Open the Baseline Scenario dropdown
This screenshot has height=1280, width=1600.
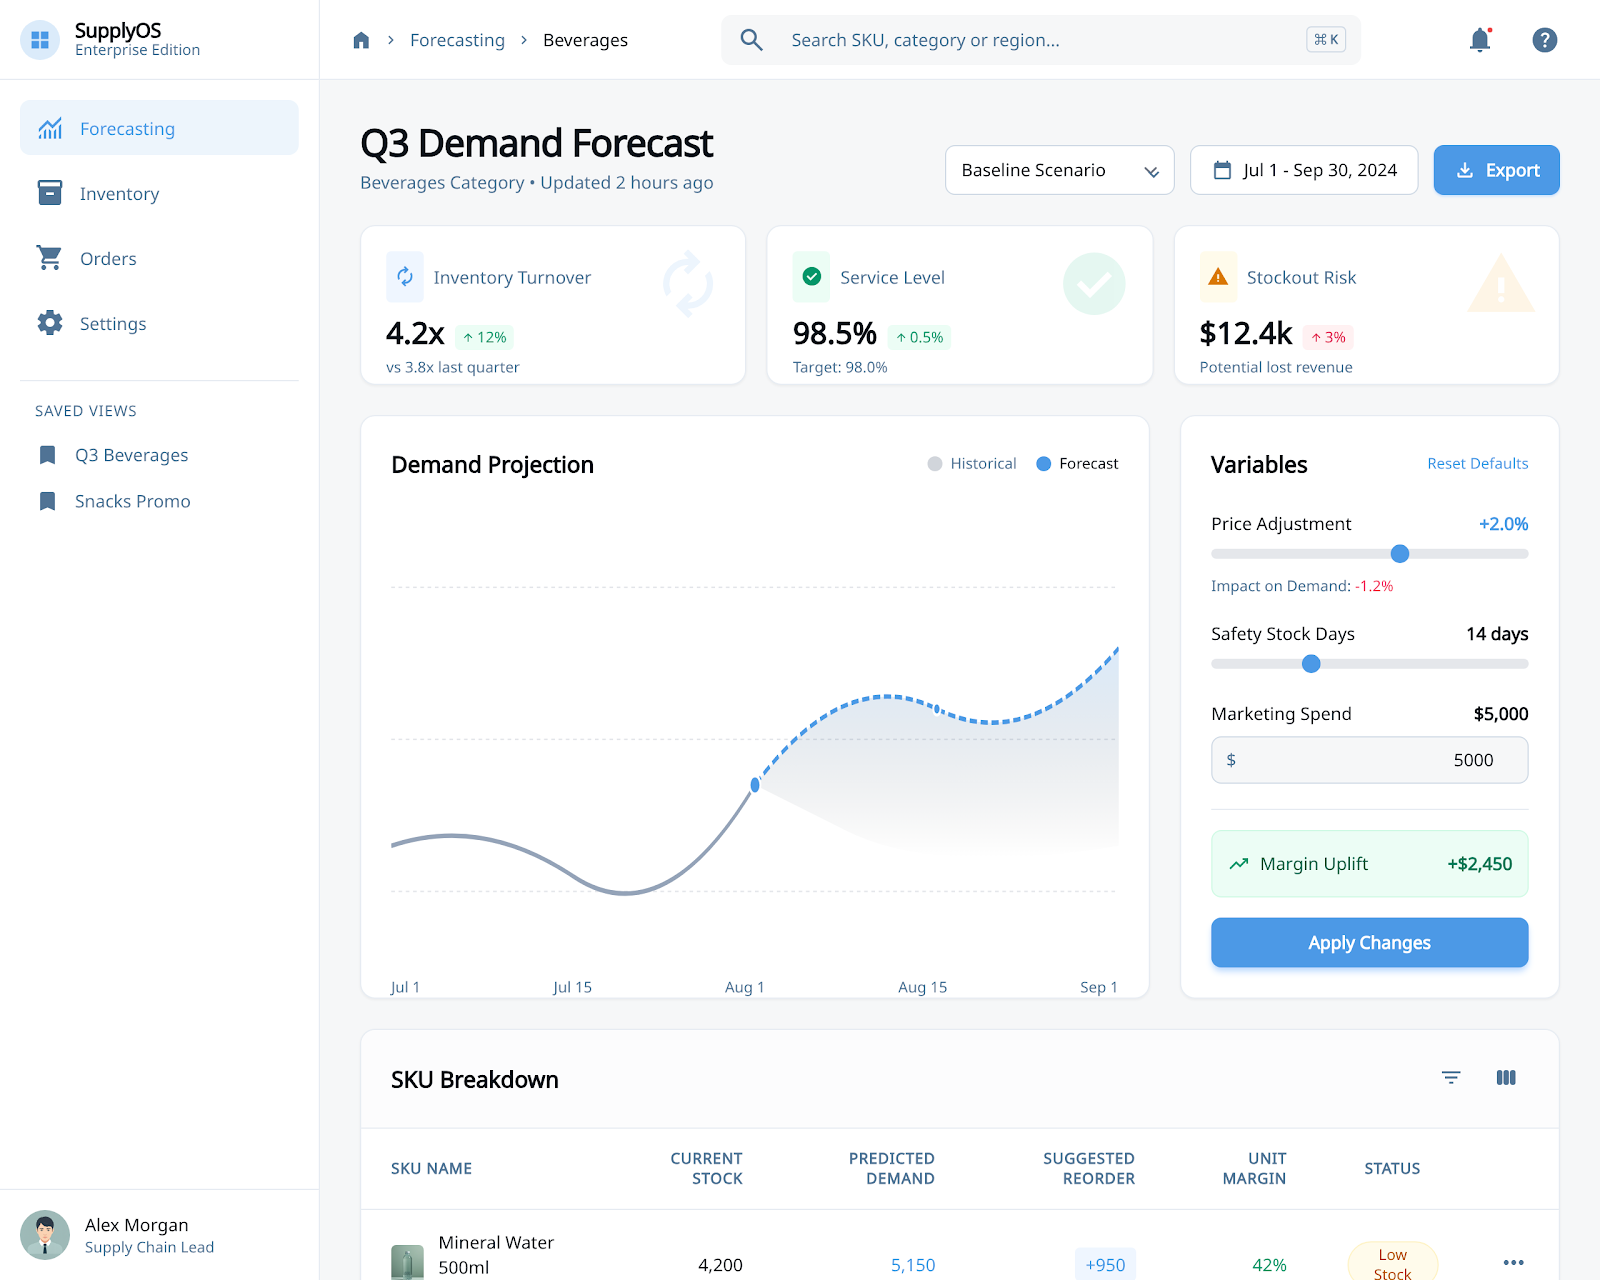(1059, 170)
